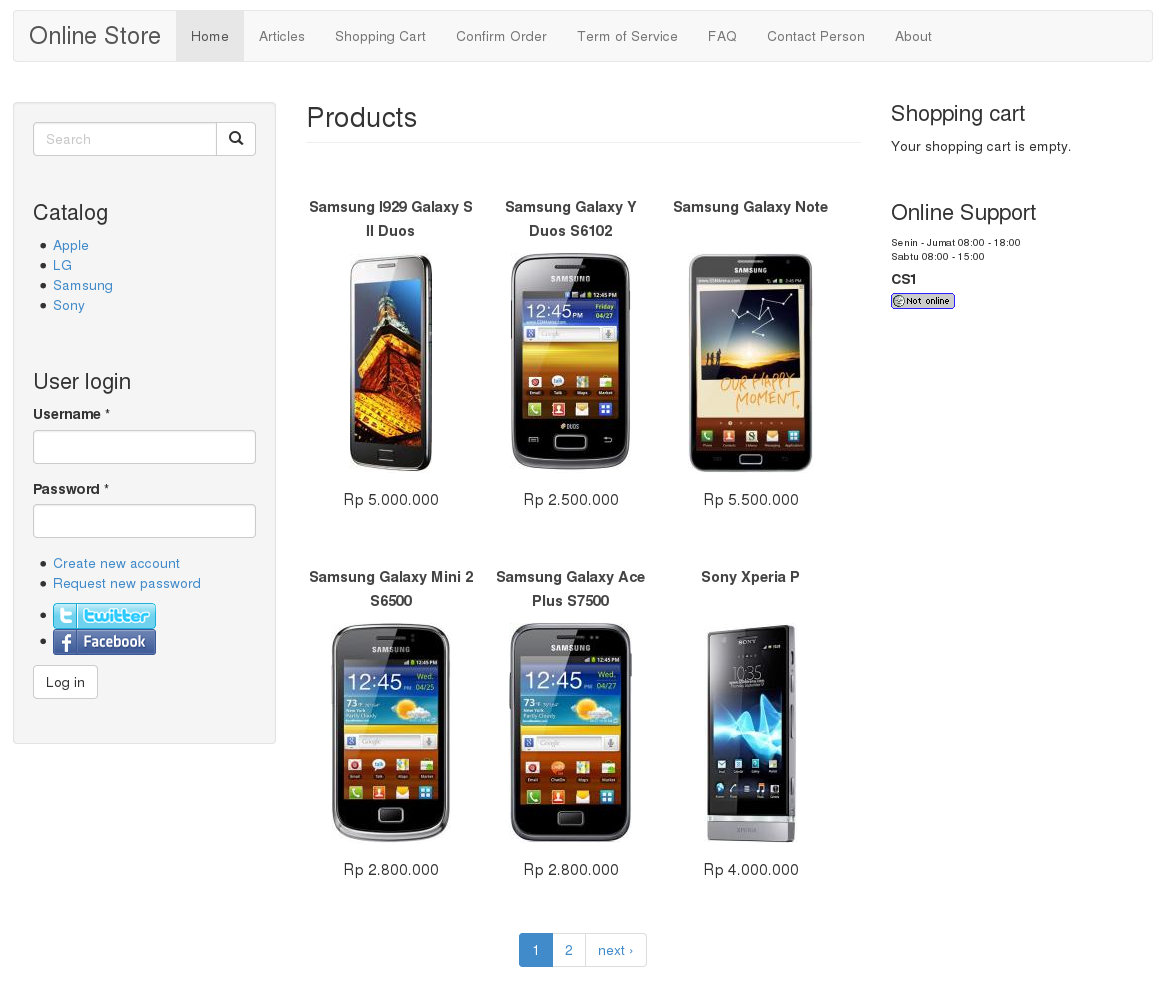The width and height of the screenshot is (1164, 1002).
Task: Browse the Samsung catalog category
Action: point(83,286)
